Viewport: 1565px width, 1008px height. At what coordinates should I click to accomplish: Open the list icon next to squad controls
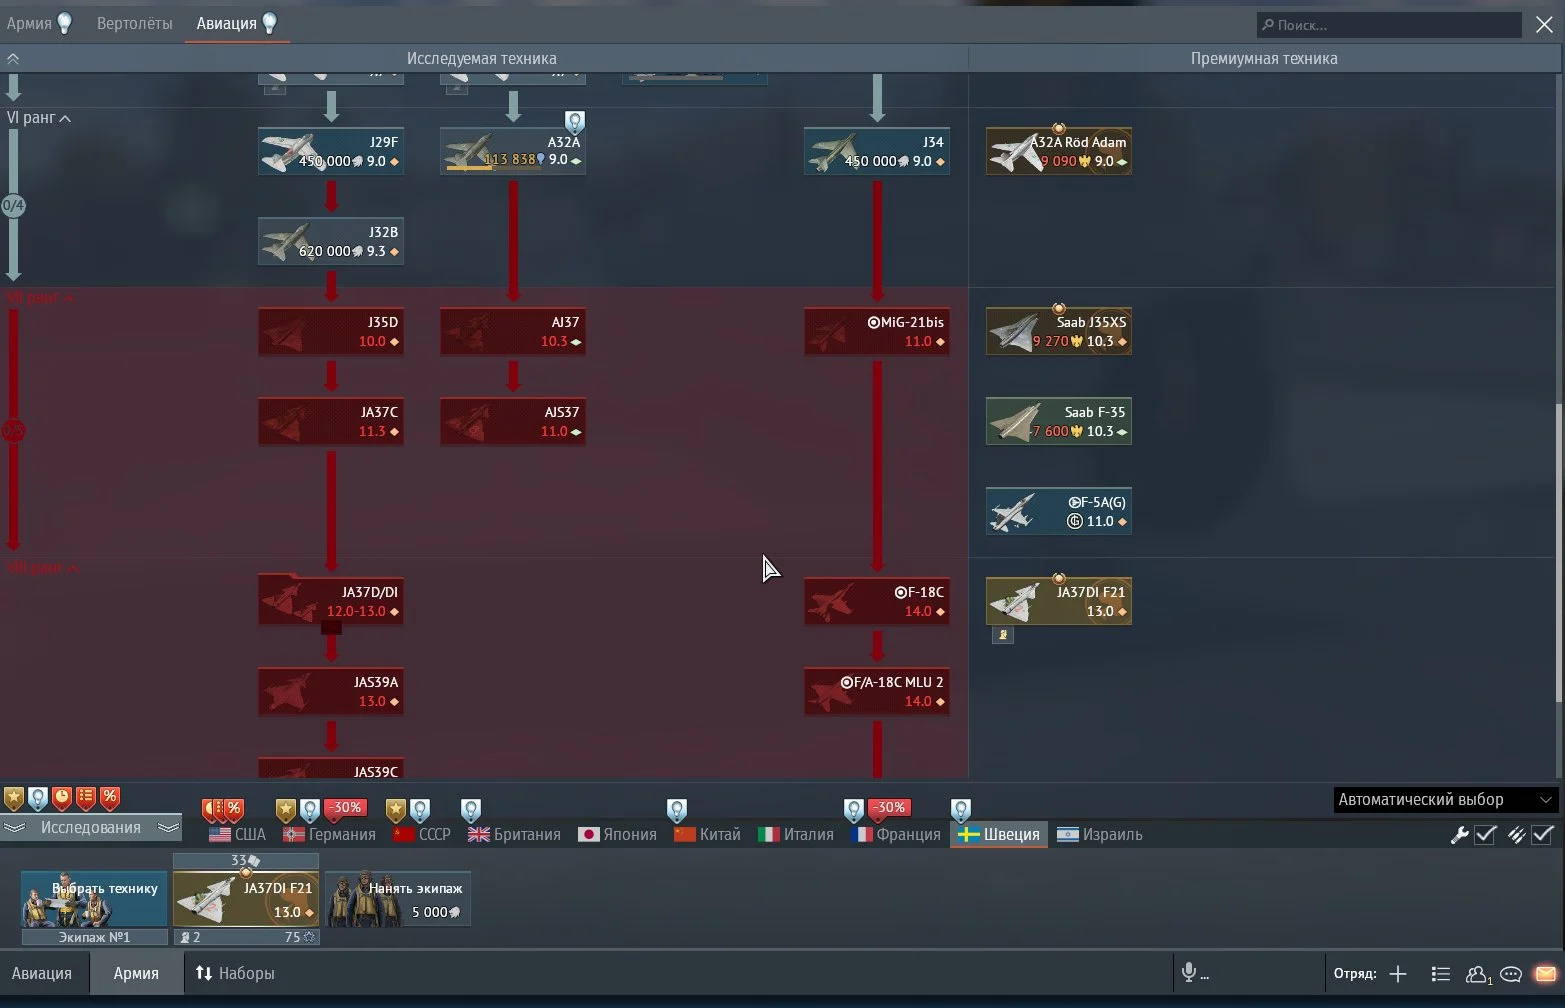click(1440, 974)
